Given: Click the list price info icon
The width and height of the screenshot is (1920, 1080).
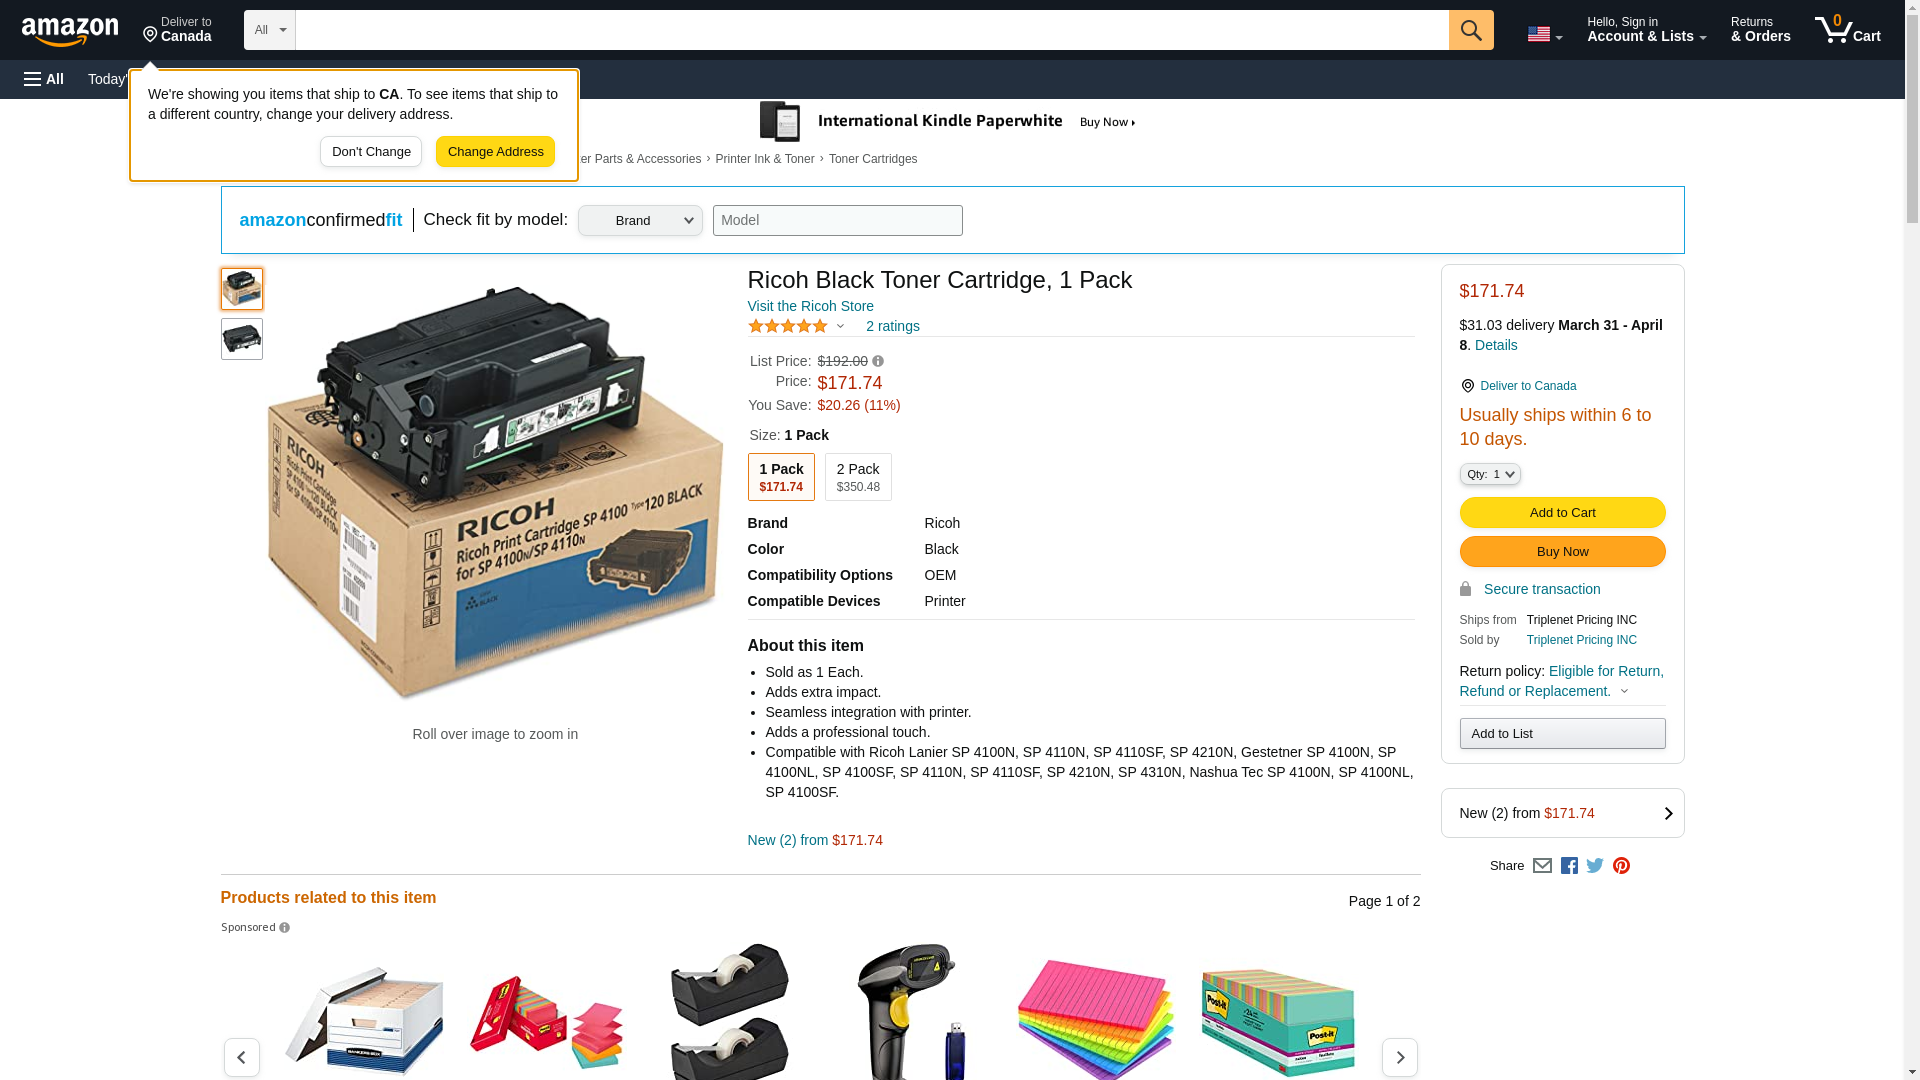Looking at the screenshot, I should click(x=878, y=361).
